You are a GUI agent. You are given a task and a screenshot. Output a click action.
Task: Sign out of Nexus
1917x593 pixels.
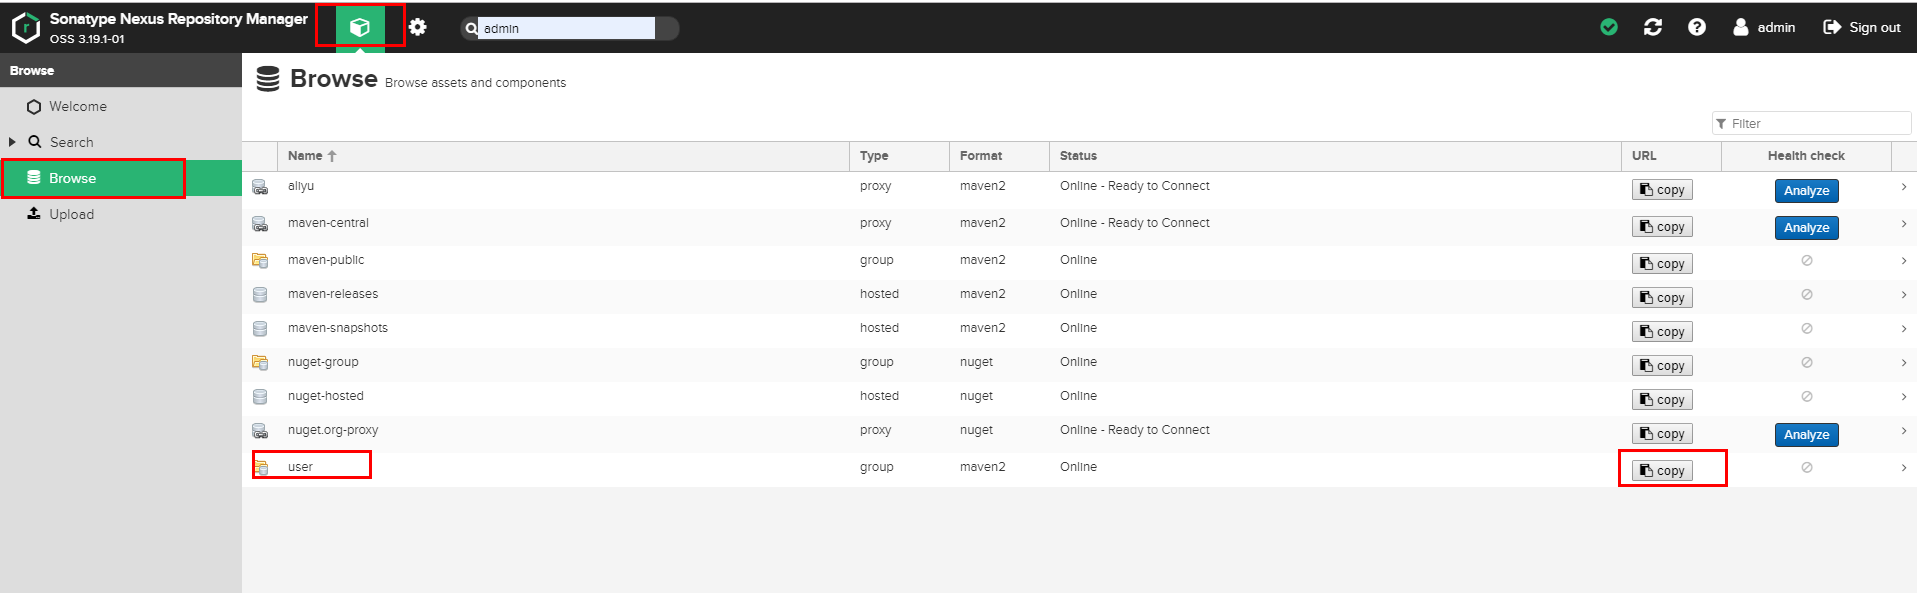click(1861, 27)
